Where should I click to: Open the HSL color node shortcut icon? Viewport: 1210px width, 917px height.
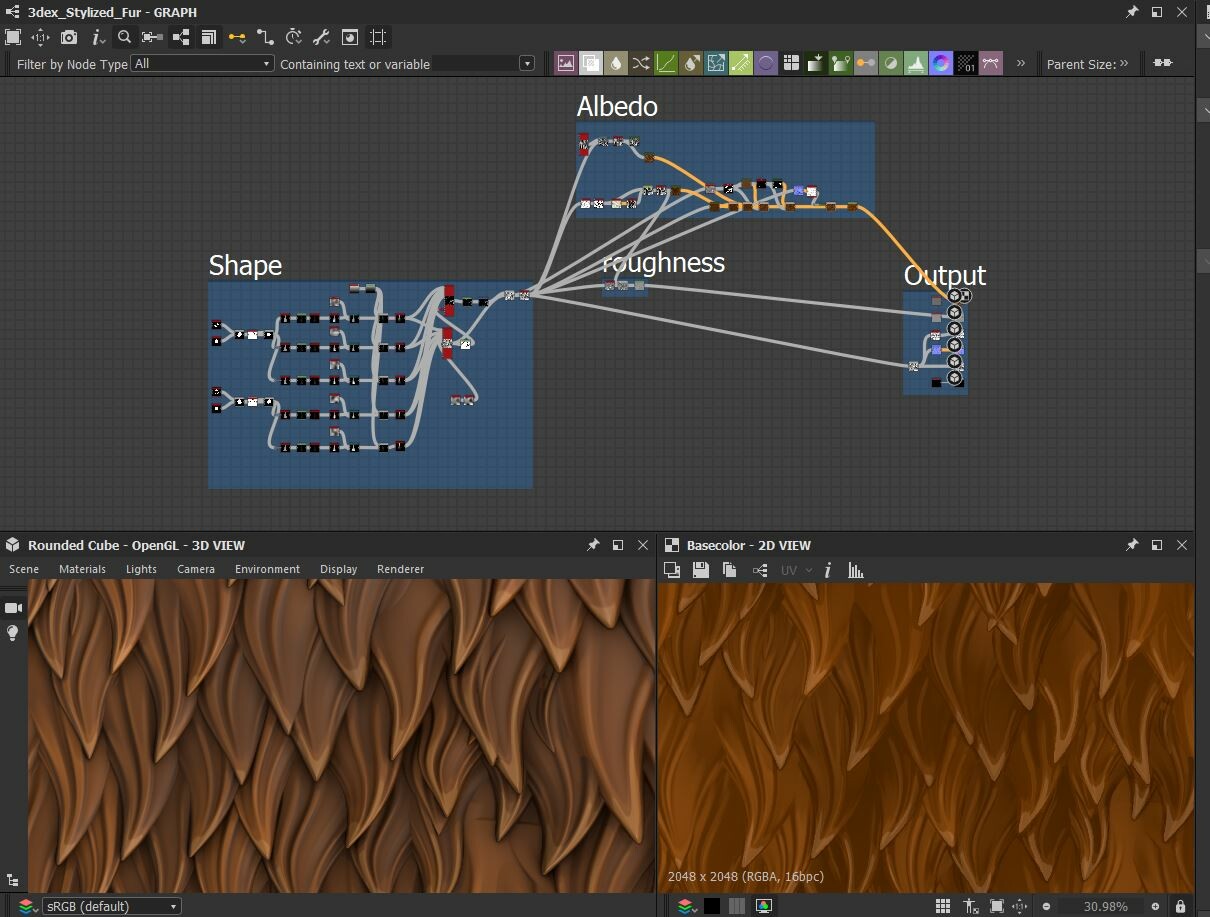[x=941, y=63]
